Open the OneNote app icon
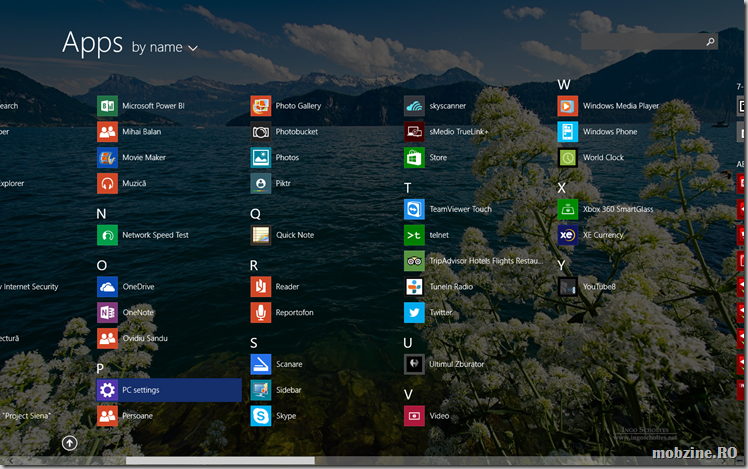The height and width of the screenshot is (469, 748). [107, 313]
